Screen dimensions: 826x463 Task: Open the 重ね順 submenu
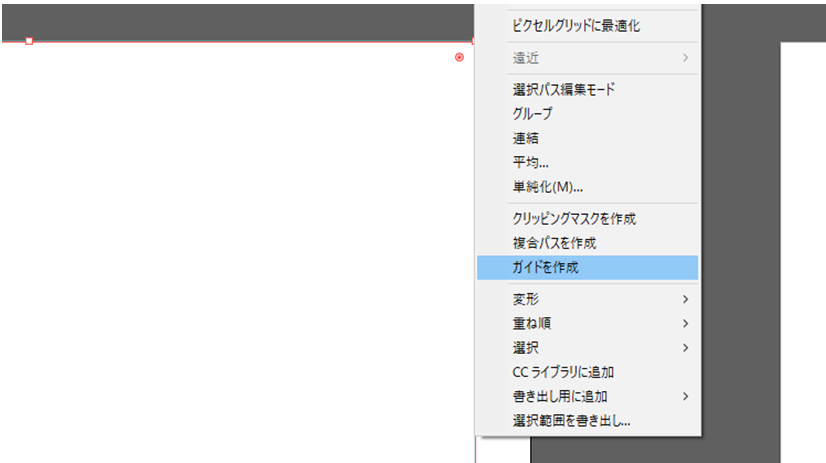[x=587, y=323]
